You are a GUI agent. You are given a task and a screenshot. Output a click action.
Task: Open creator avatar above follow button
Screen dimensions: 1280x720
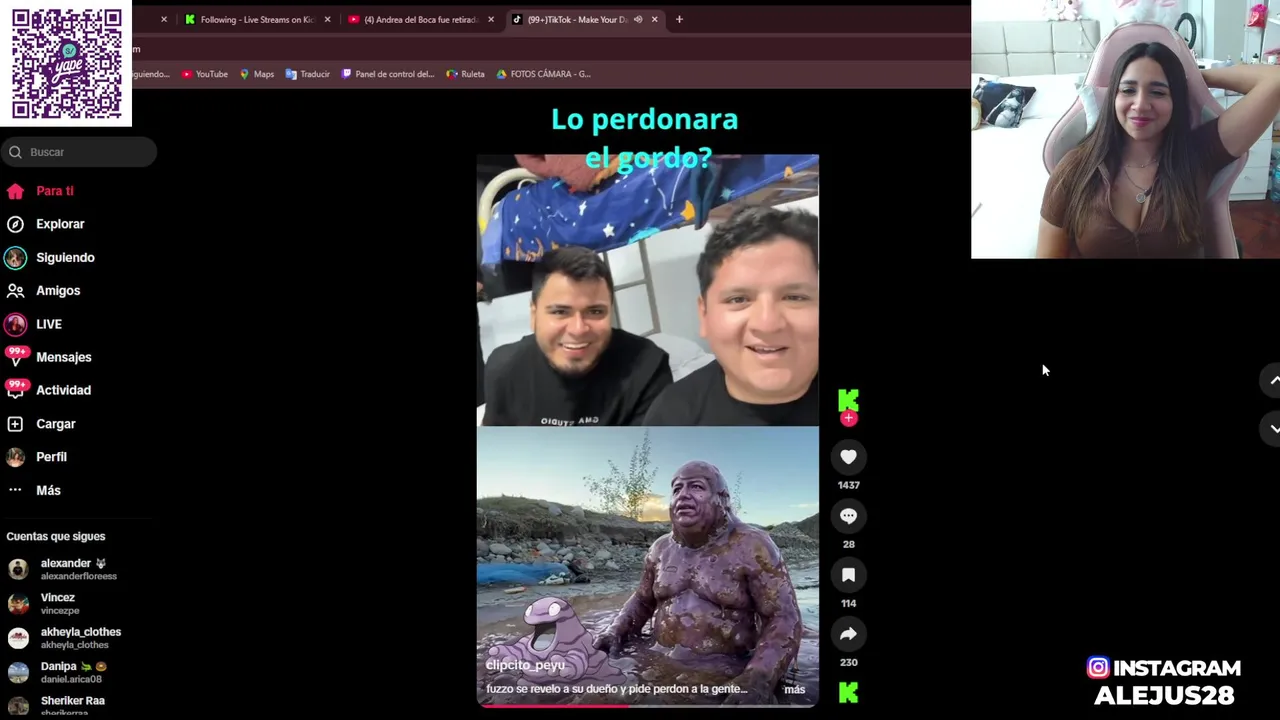tap(848, 400)
